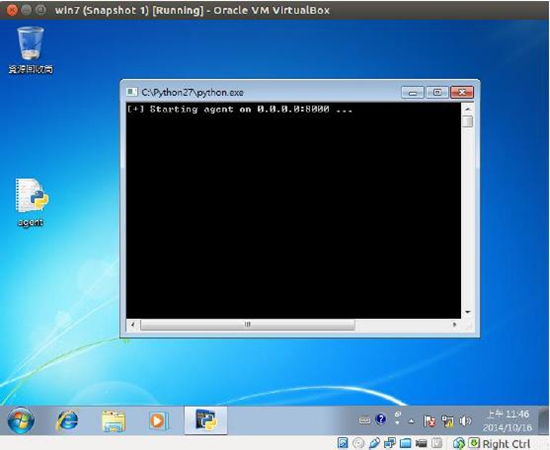Launch Internet Explorer from taskbar
The height and width of the screenshot is (450, 550).
coord(67,420)
